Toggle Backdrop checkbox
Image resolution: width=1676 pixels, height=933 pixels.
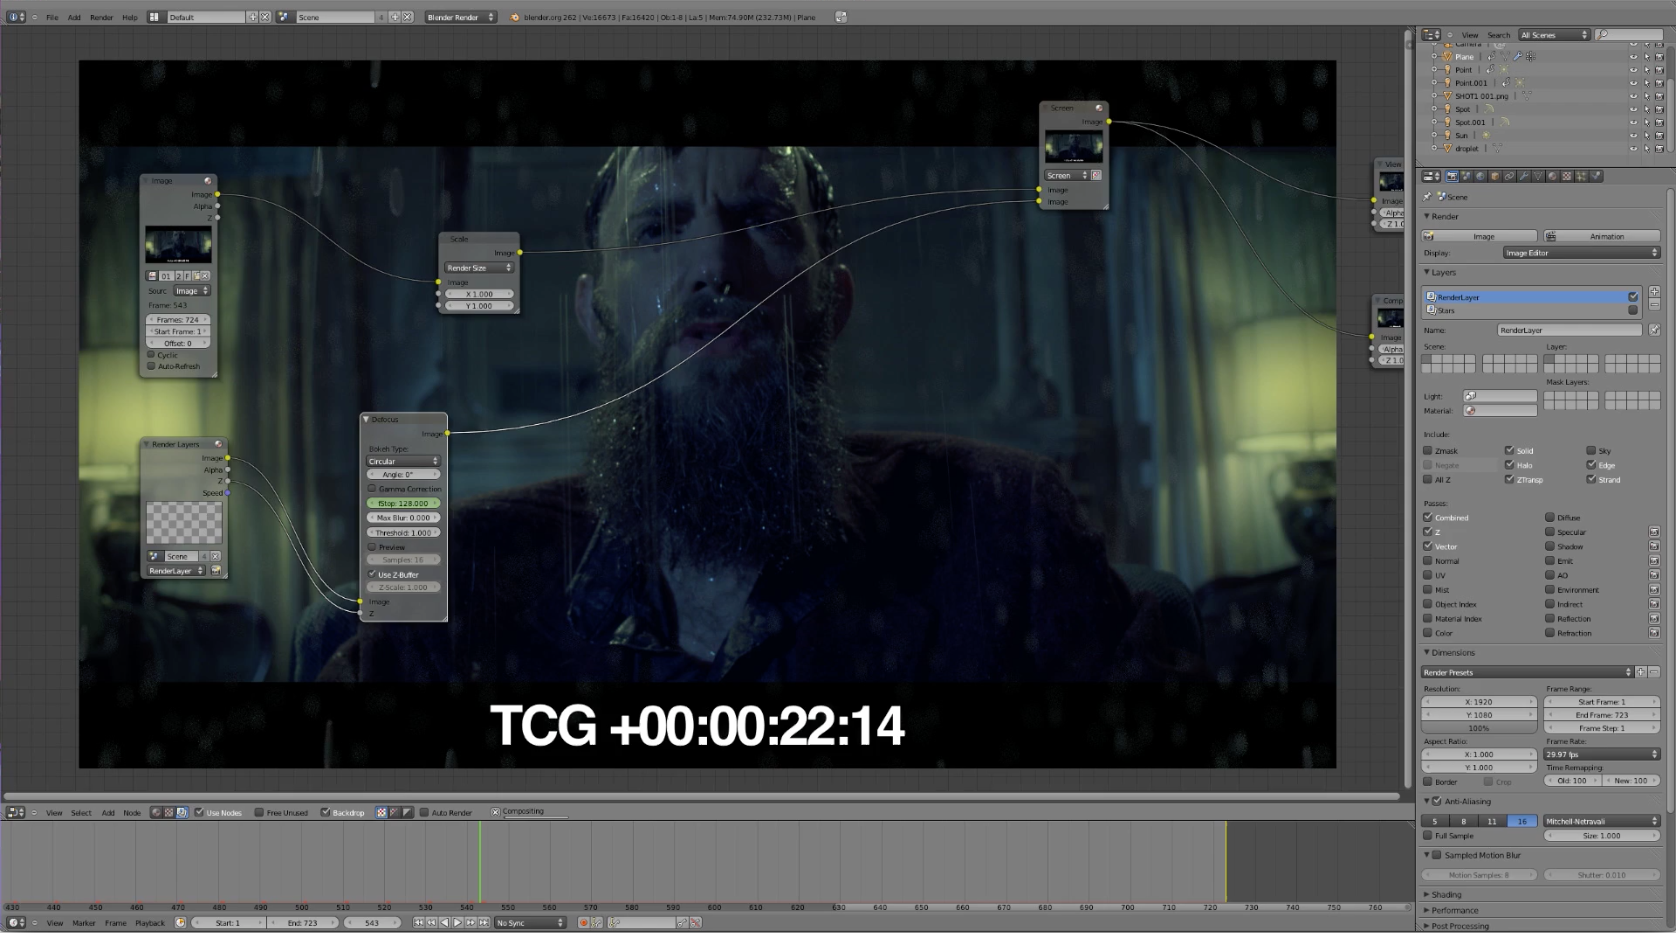pos(325,812)
